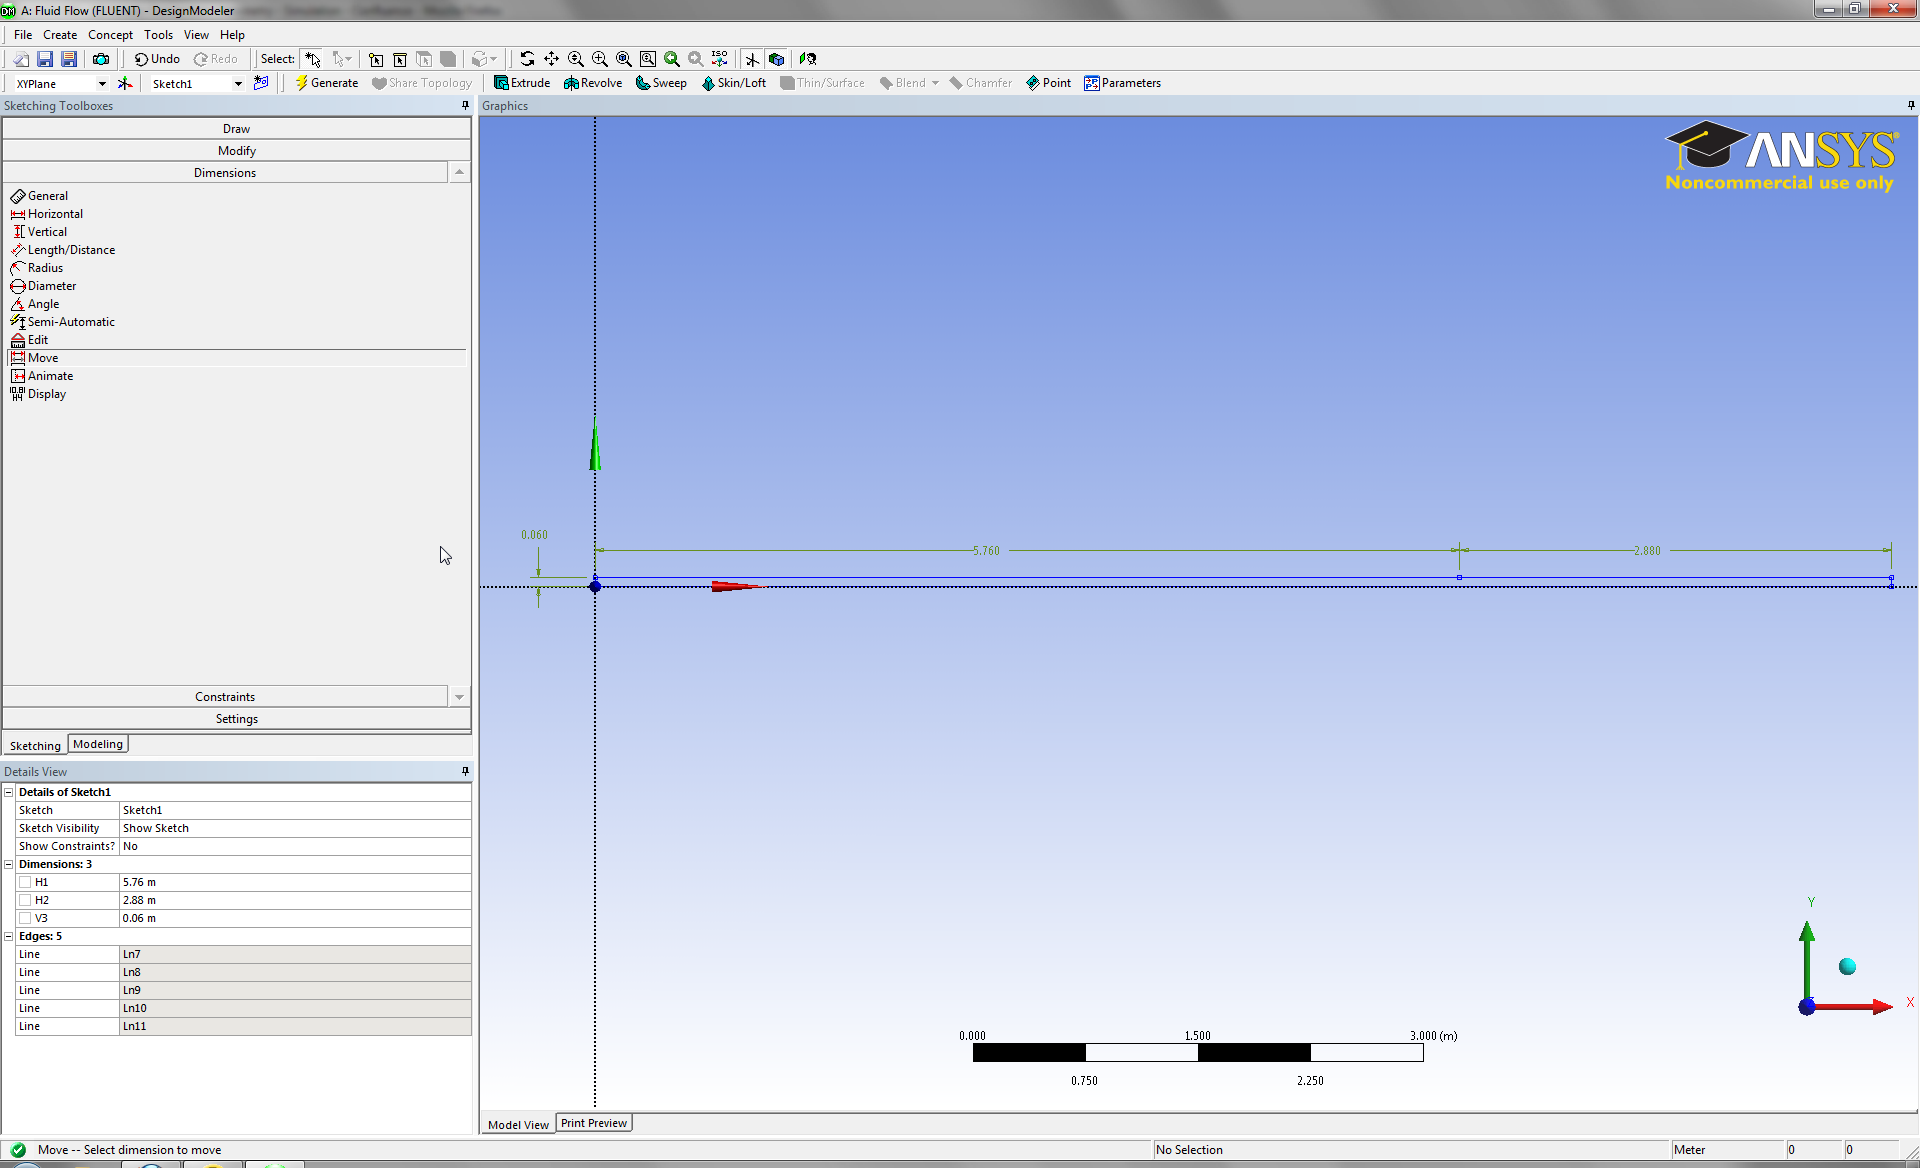Select the Semi-Automatic dimension tool

62,322
